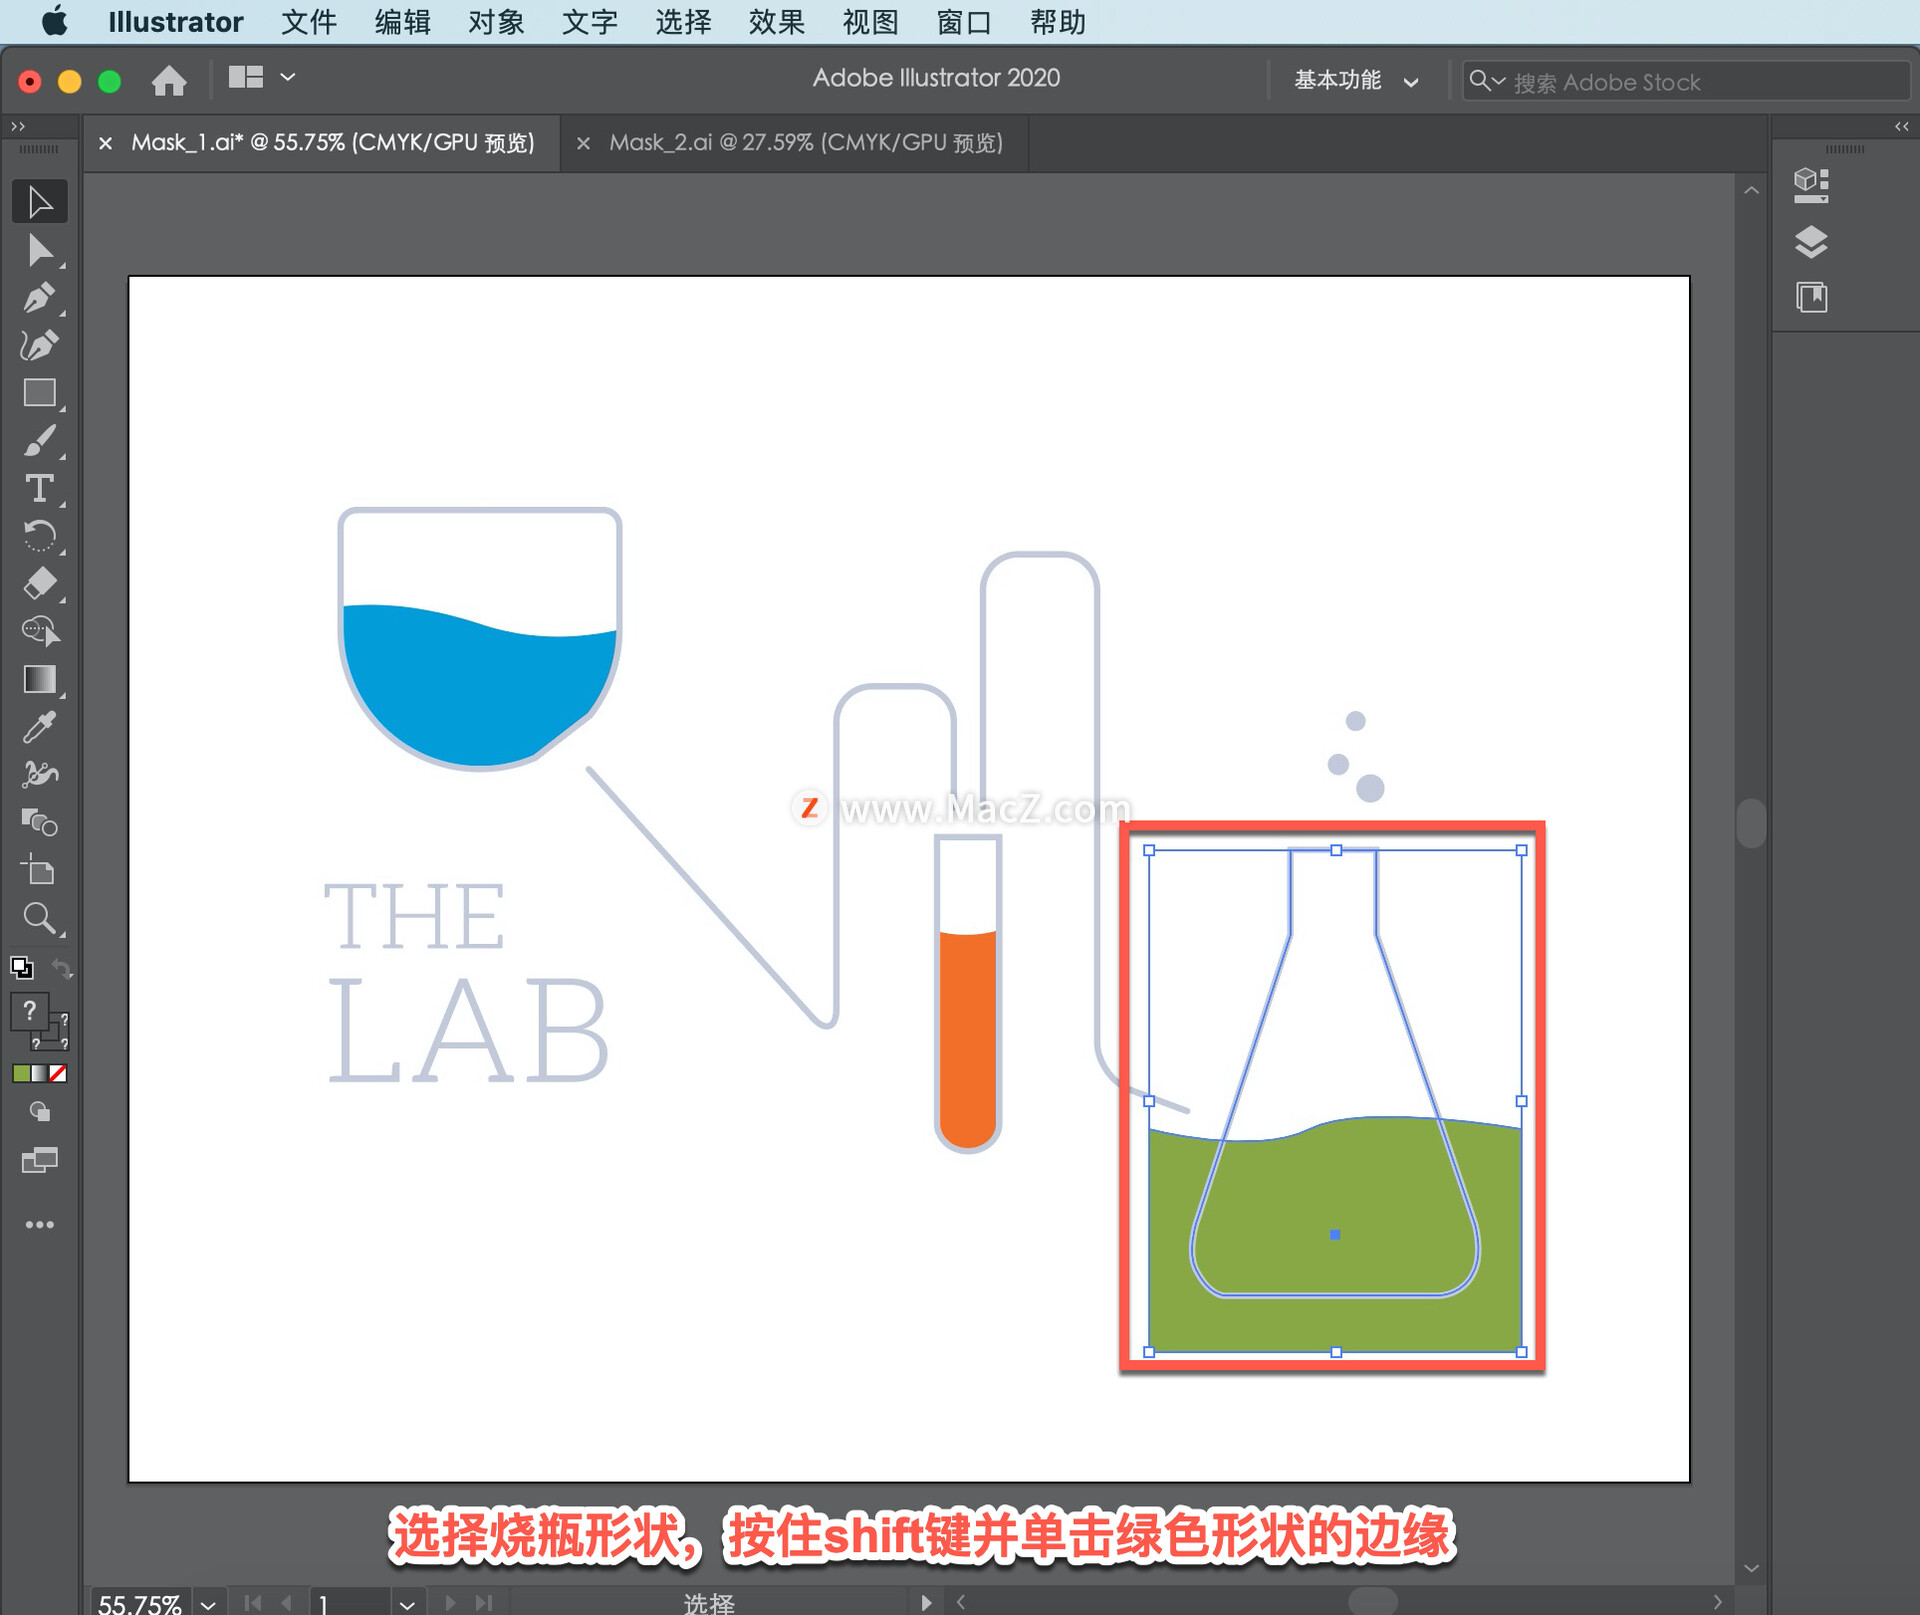Image resolution: width=1920 pixels, height=1615 pixels.
Task: Open the 基本功能 workspace switcher
Action: pos(1356,80)
